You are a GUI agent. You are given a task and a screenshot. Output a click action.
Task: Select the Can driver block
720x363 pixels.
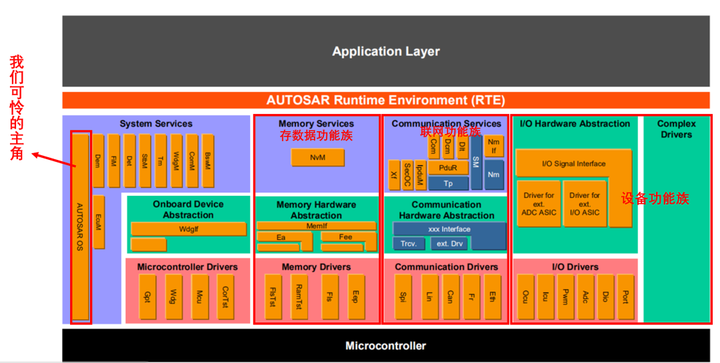point(450,296)
